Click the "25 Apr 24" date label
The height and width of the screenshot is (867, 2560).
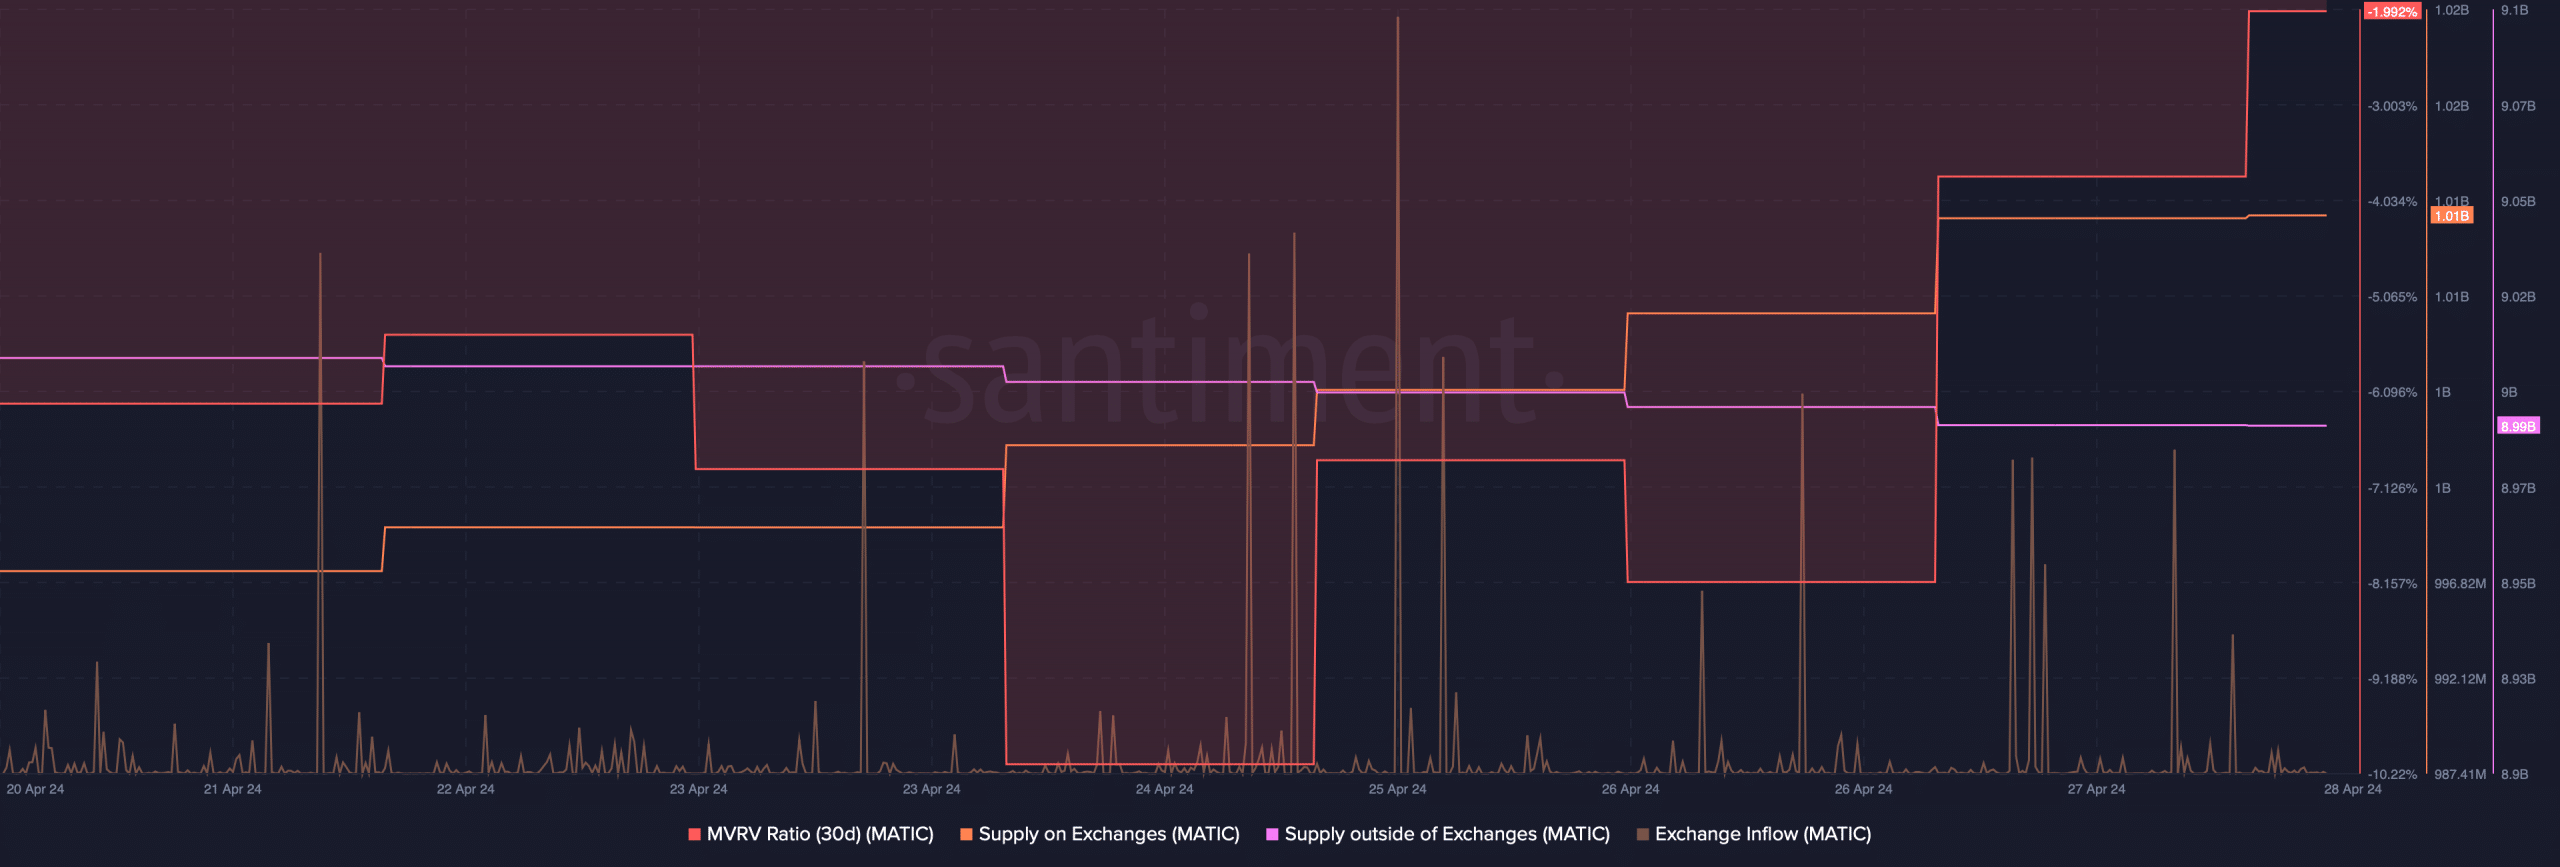[x=1397, y=789]
